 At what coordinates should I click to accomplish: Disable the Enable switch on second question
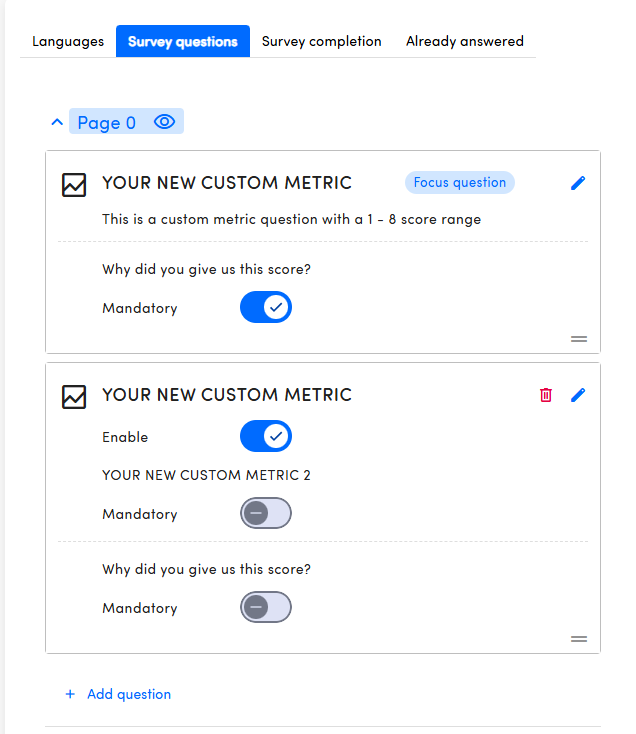266,437
